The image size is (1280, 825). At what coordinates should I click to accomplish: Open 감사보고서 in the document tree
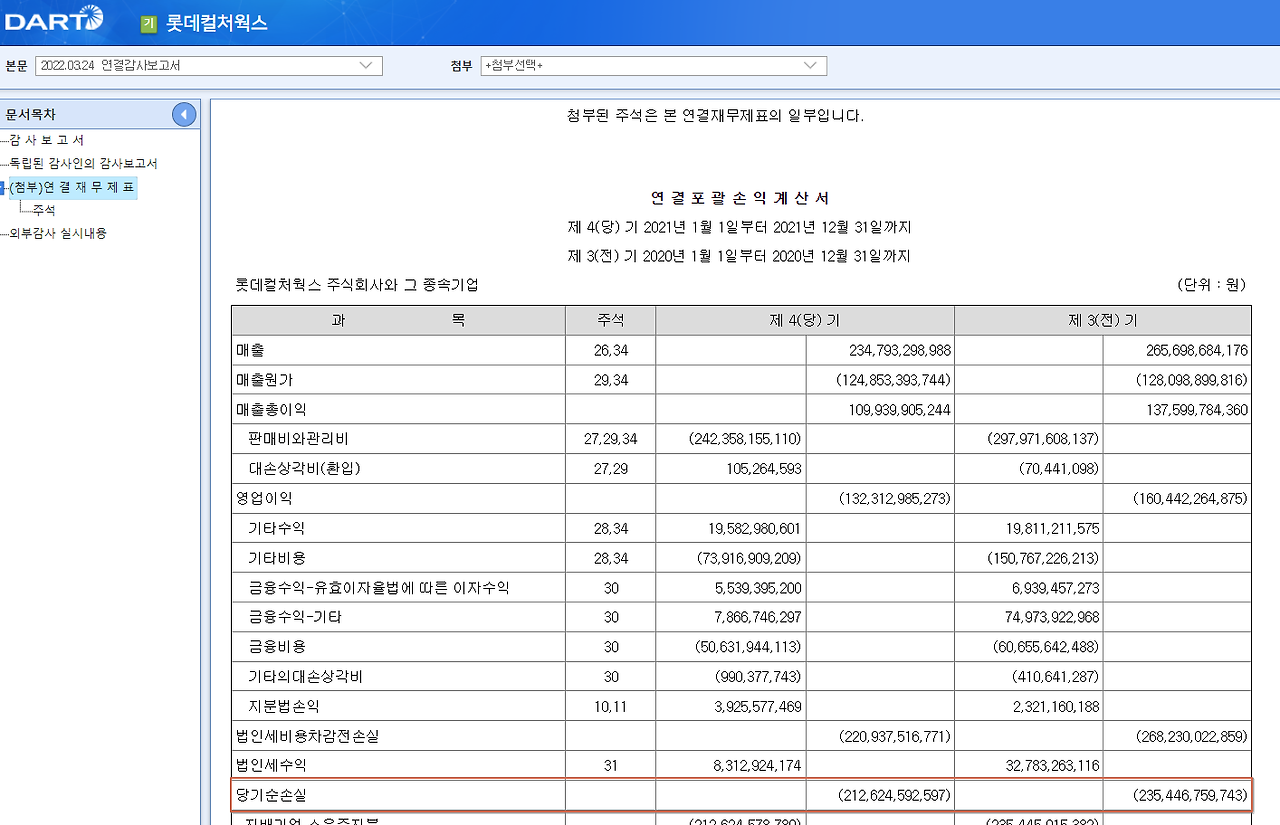[47, 140]
